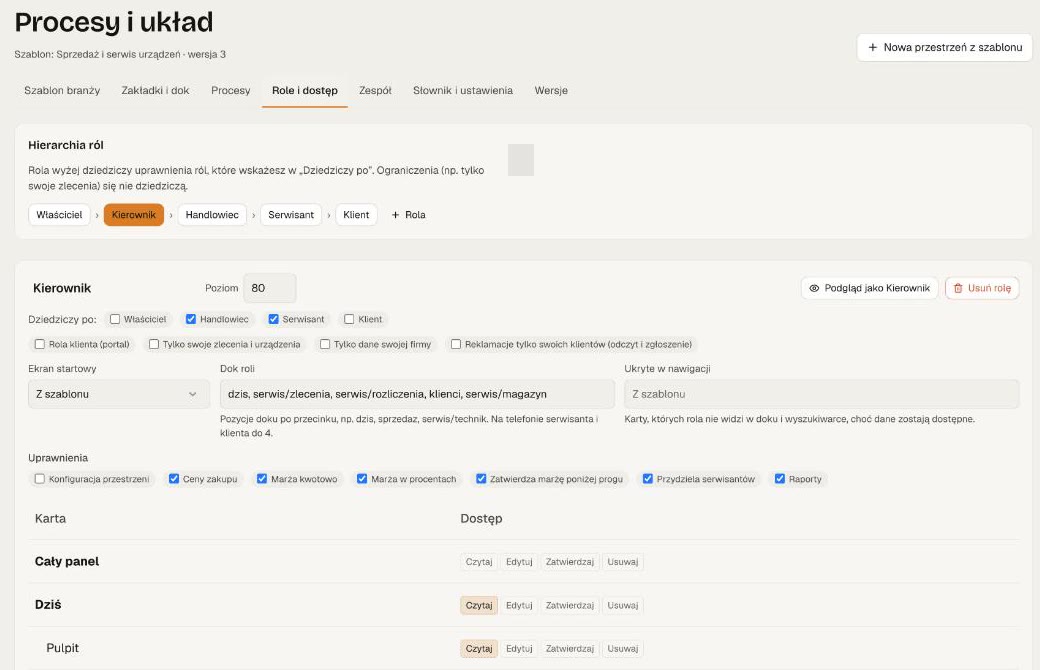Uncheck Przydziela serwisantów permission

coord(647,479)
